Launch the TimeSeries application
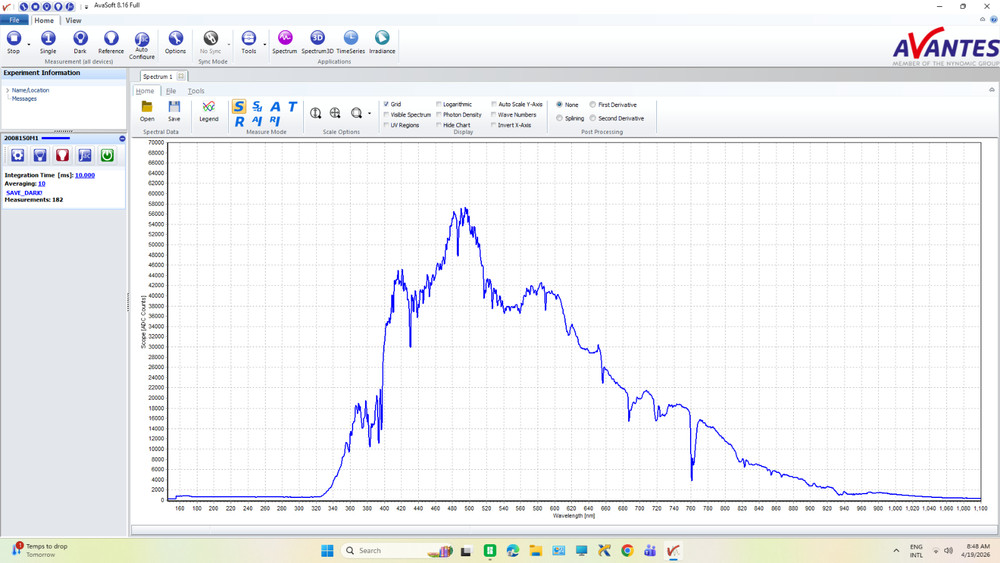The width and height of the screenshot is (1000, 563). click(x=350, y=40)
